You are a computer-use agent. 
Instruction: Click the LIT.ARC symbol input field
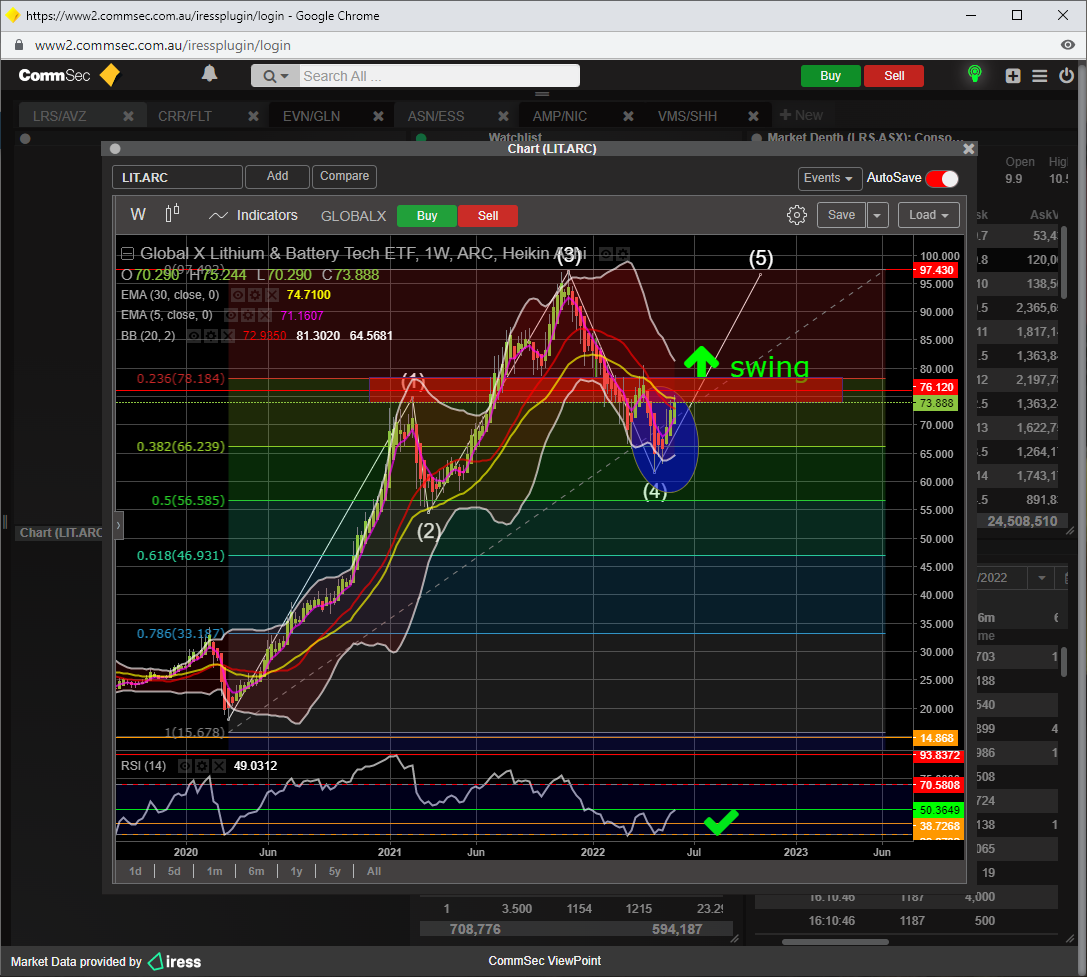coord(177,177)
